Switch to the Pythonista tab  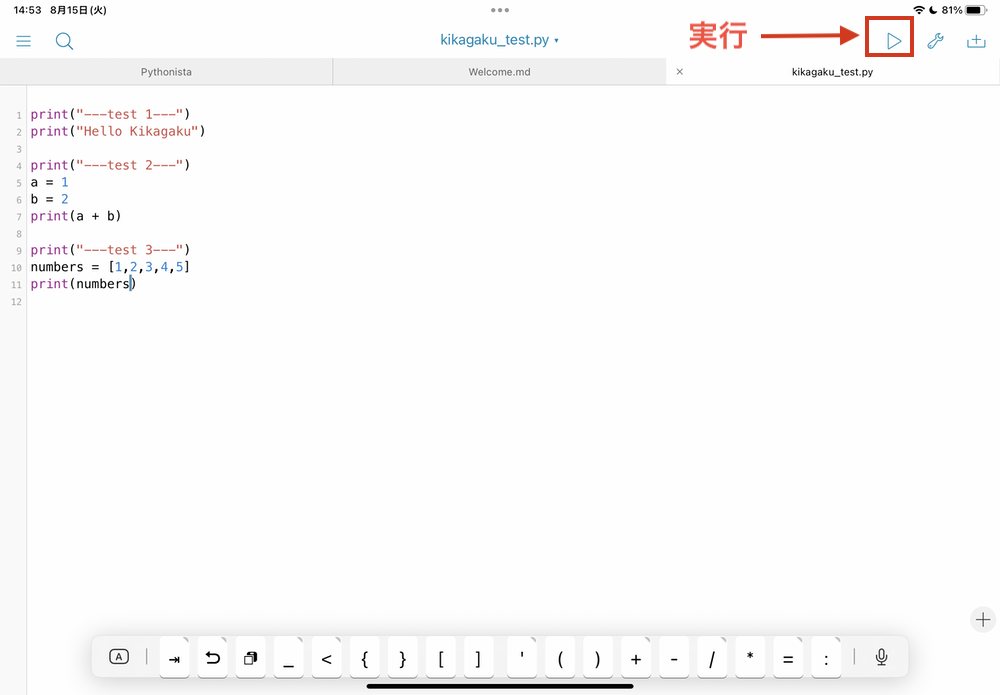click(x=166, y=71)
